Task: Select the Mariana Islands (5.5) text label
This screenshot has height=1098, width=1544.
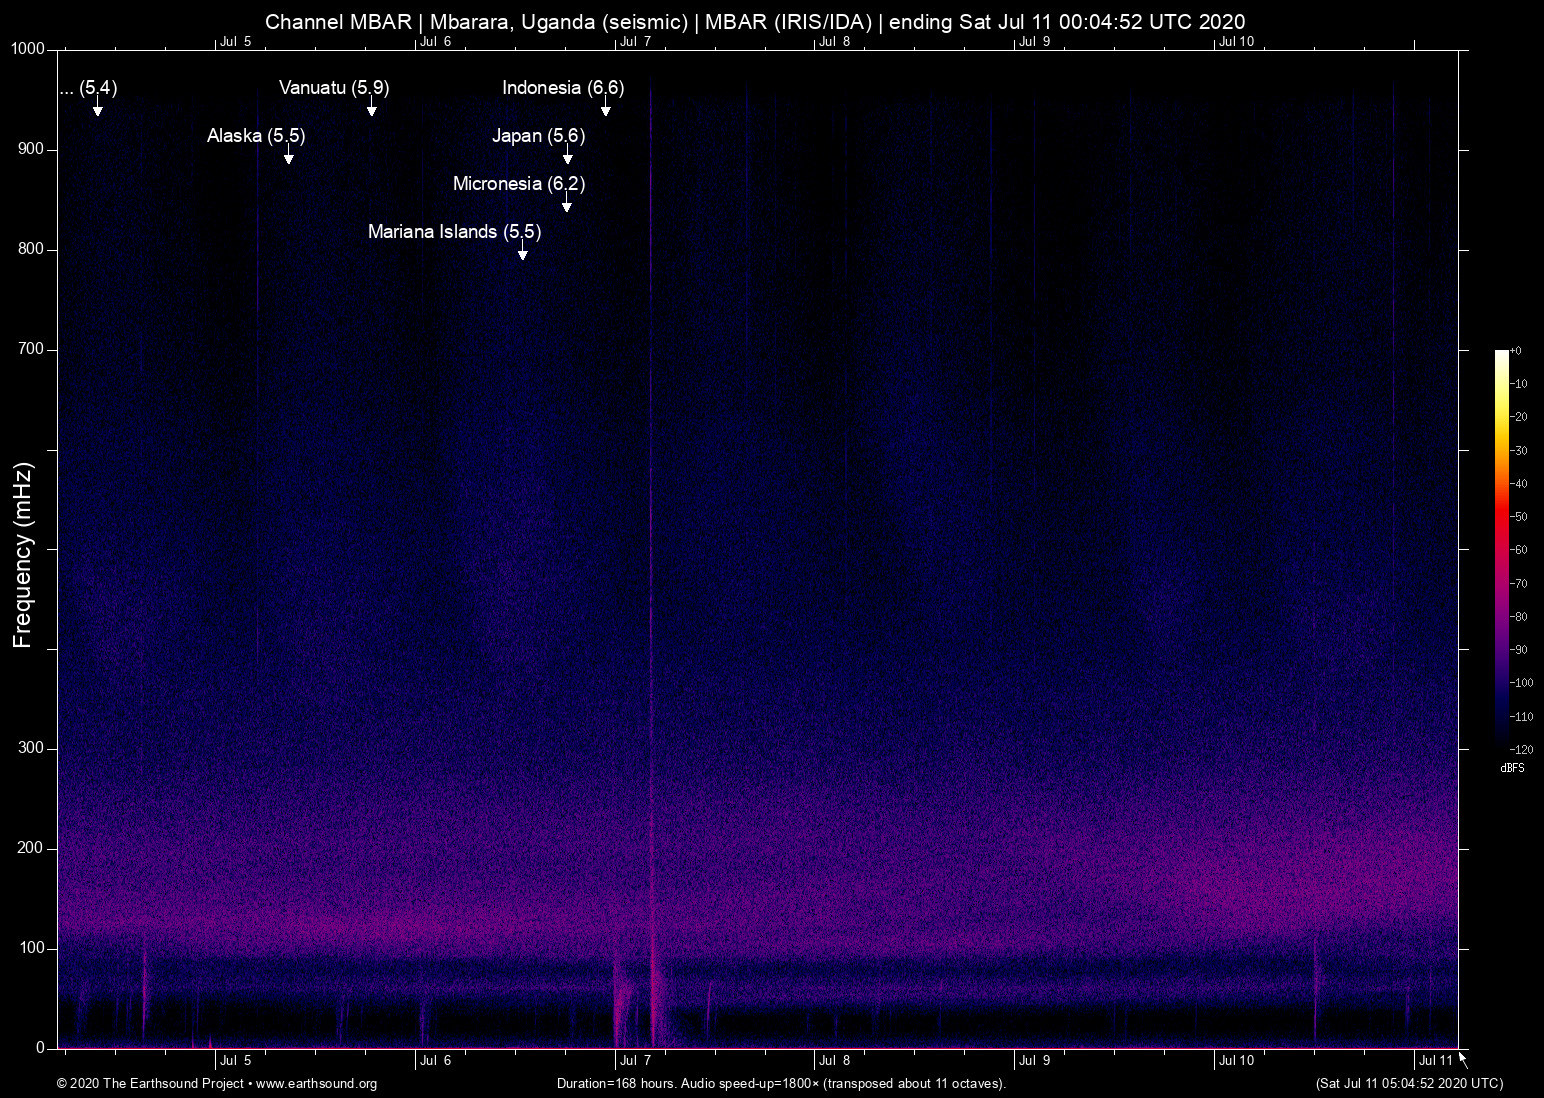Action: tap(454, 232)
